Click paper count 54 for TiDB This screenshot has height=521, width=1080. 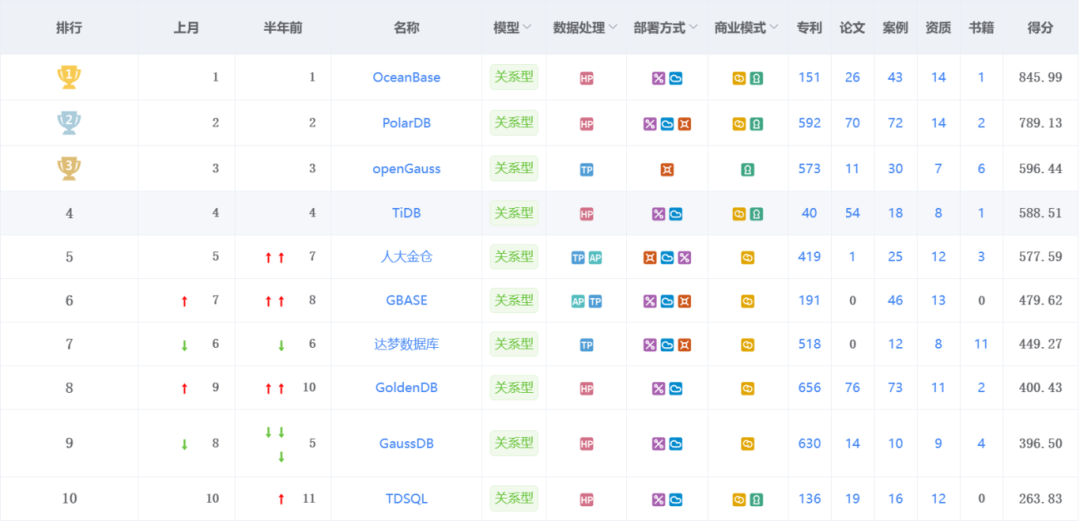click(x=853, y=213)
